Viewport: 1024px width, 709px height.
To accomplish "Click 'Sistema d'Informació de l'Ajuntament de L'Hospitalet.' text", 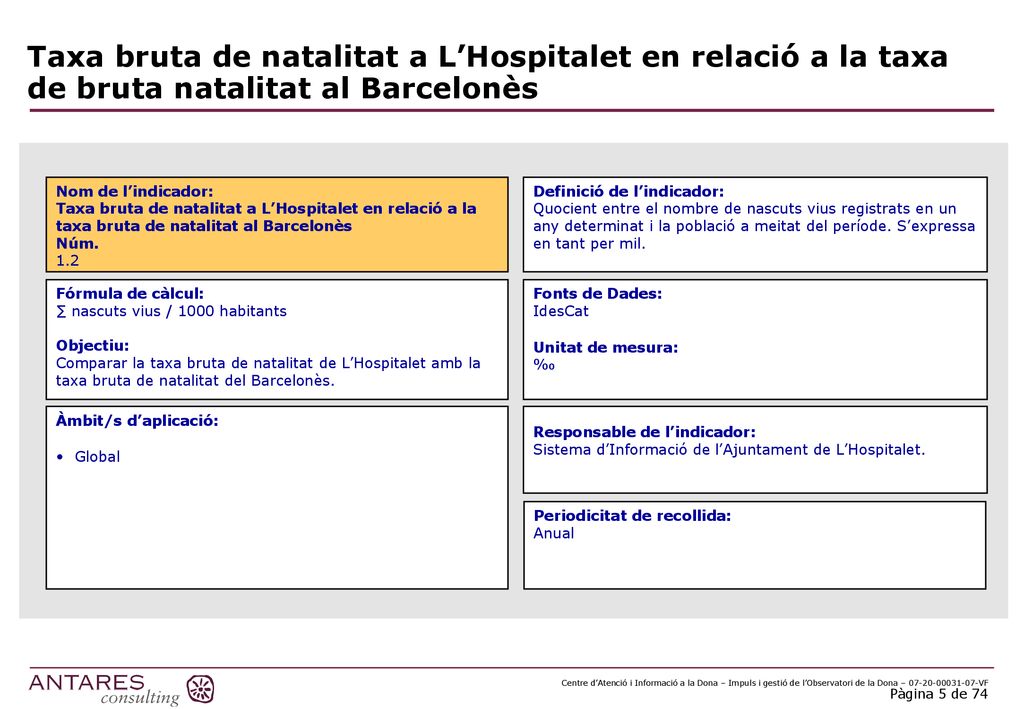I will 729,449.
